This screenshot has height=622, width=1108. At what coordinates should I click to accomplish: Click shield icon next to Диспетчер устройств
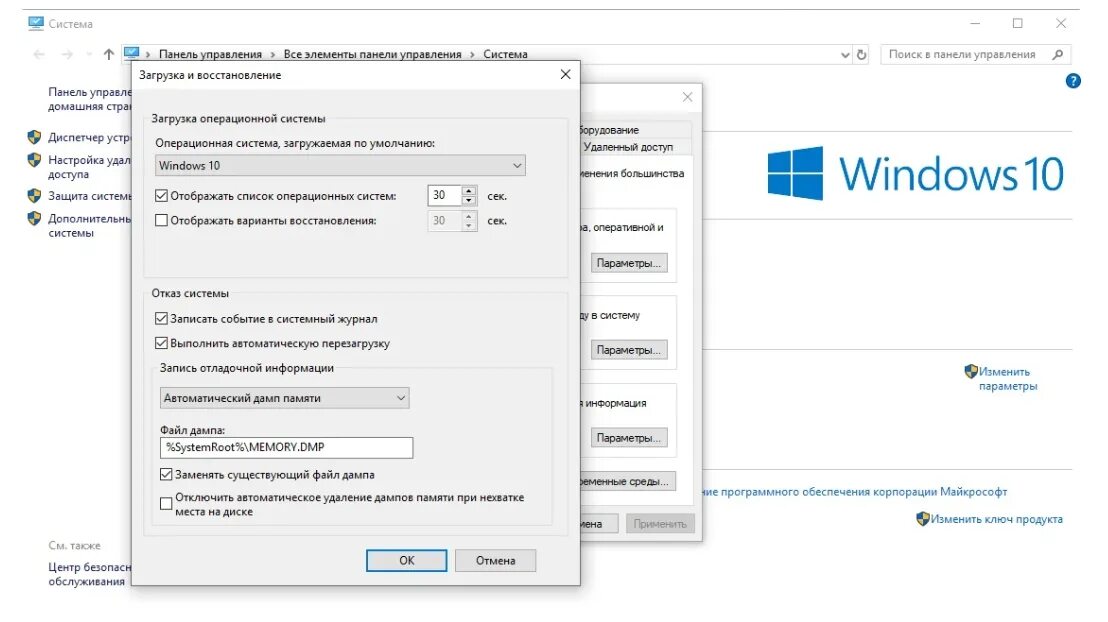34,137
